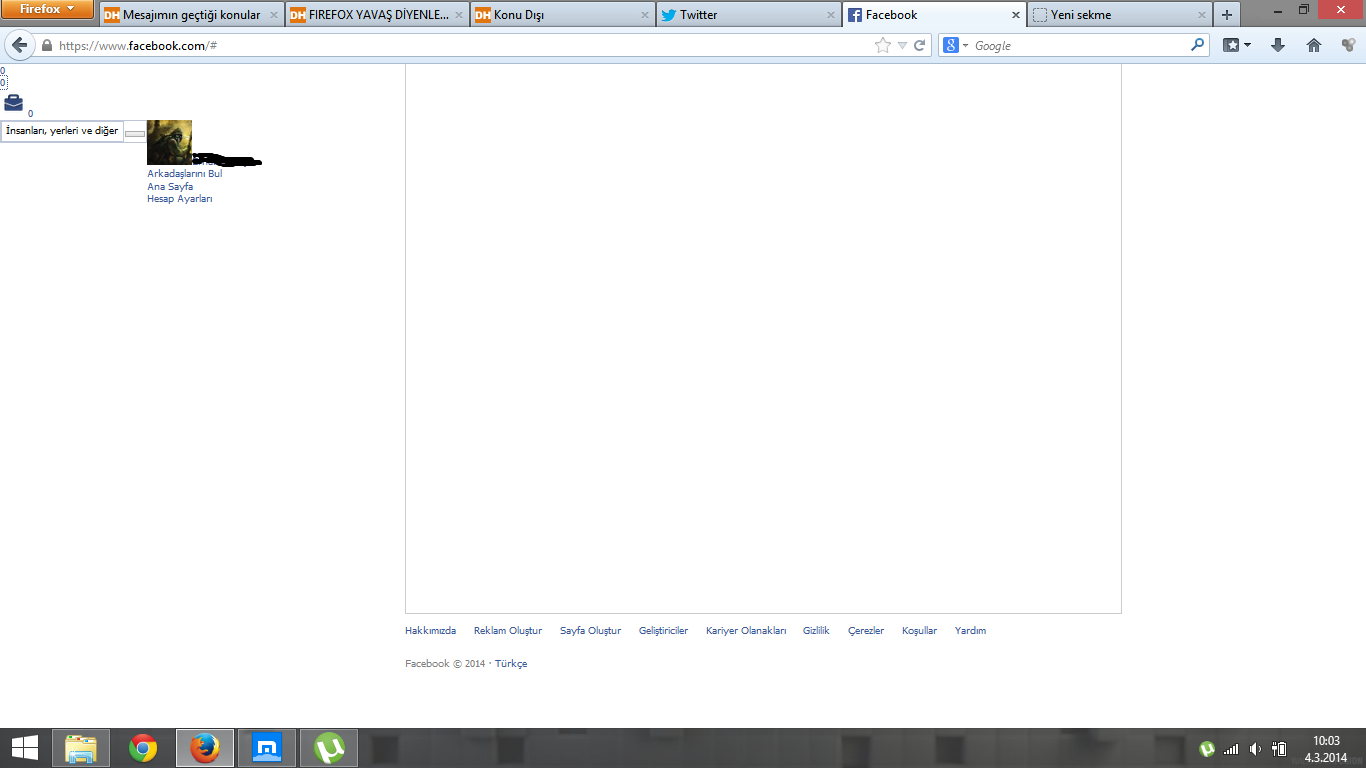Open the Hakkımızda footer link
Viewport: 1366px width, 768px height.
coord(430,631)
